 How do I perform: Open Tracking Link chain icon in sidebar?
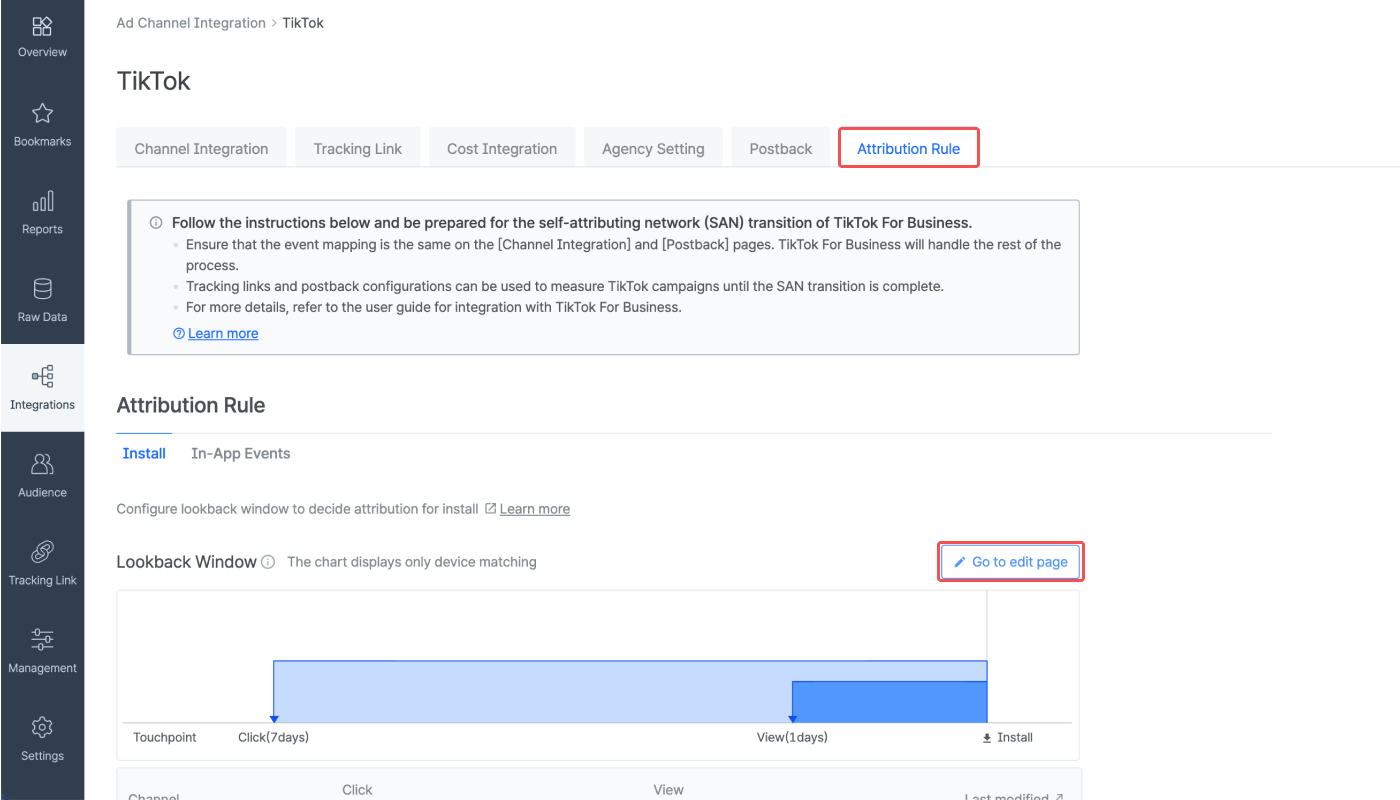(x=42, y=552)
